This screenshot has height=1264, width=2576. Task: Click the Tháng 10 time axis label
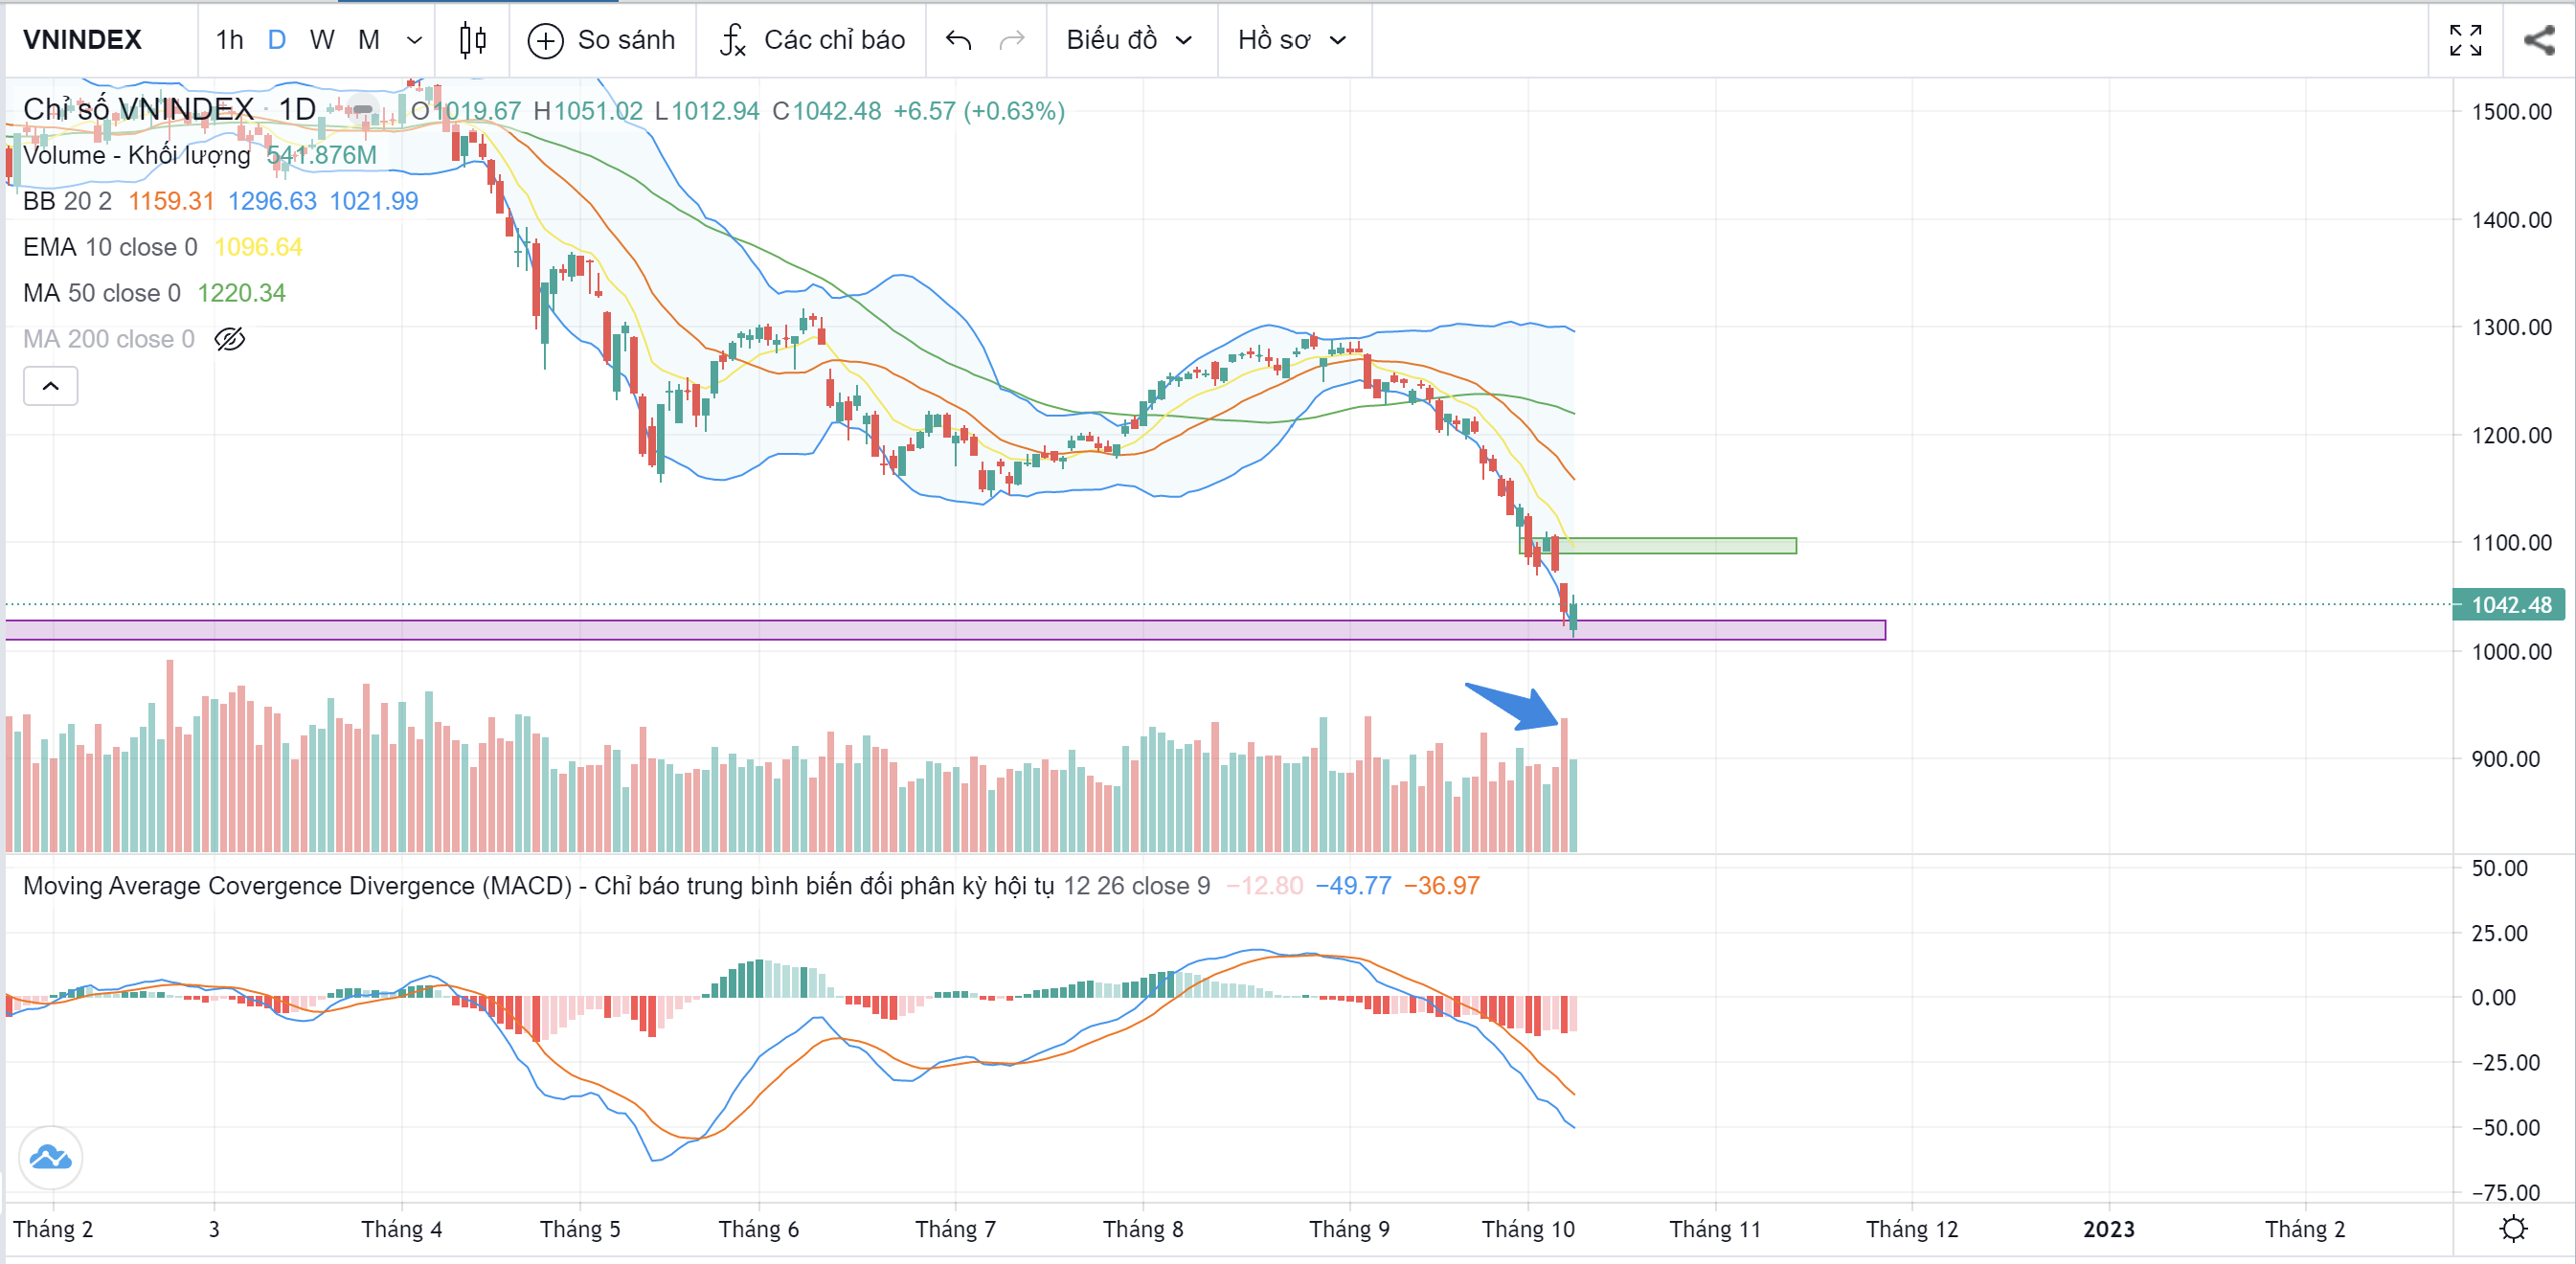click(x=1527, y=1229)
